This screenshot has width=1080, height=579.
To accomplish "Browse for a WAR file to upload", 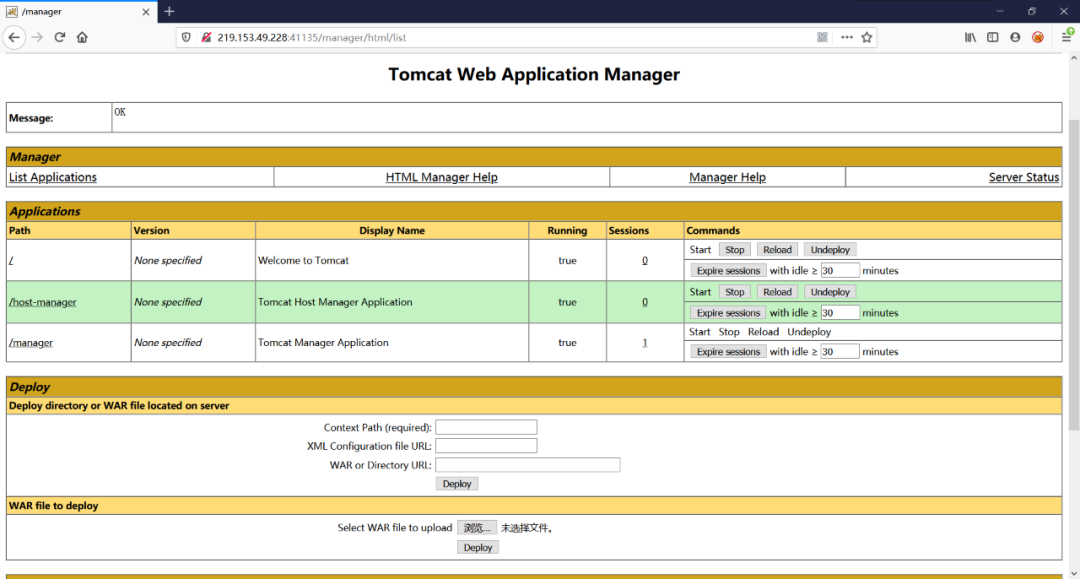I will tap(477, 528).
